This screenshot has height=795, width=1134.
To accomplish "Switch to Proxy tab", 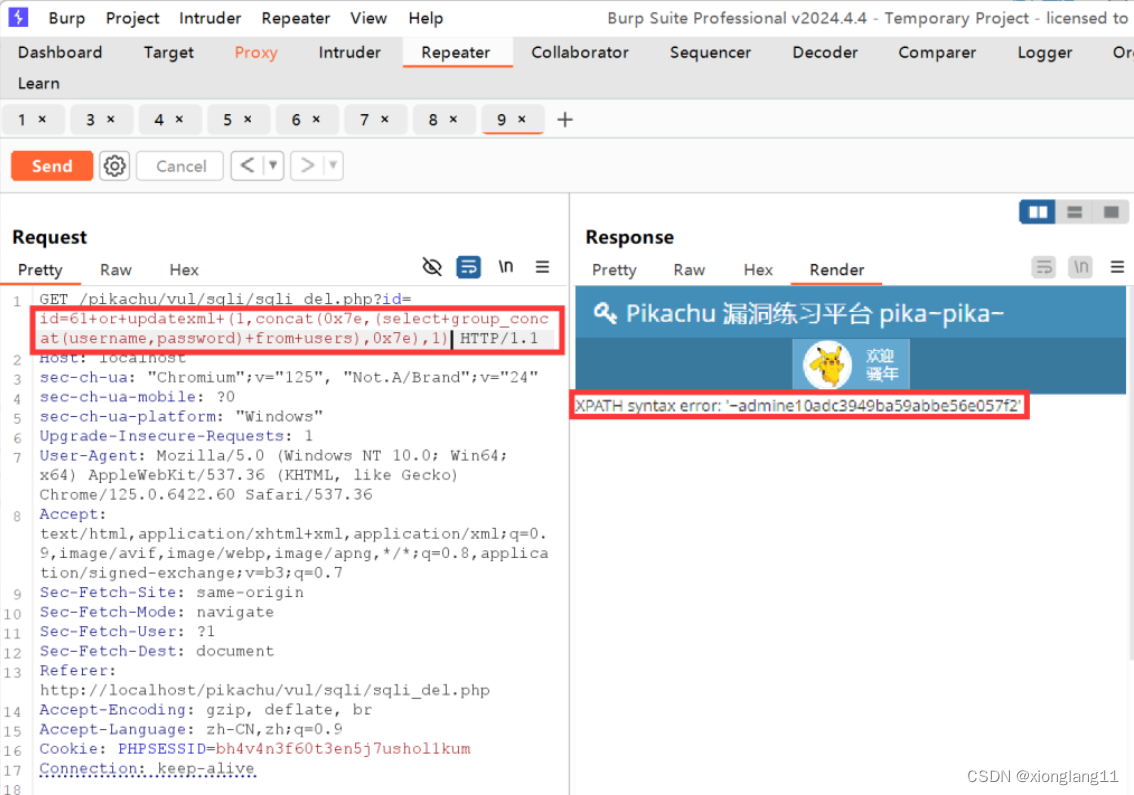I will pyautogui.click(x=256, y=52).
